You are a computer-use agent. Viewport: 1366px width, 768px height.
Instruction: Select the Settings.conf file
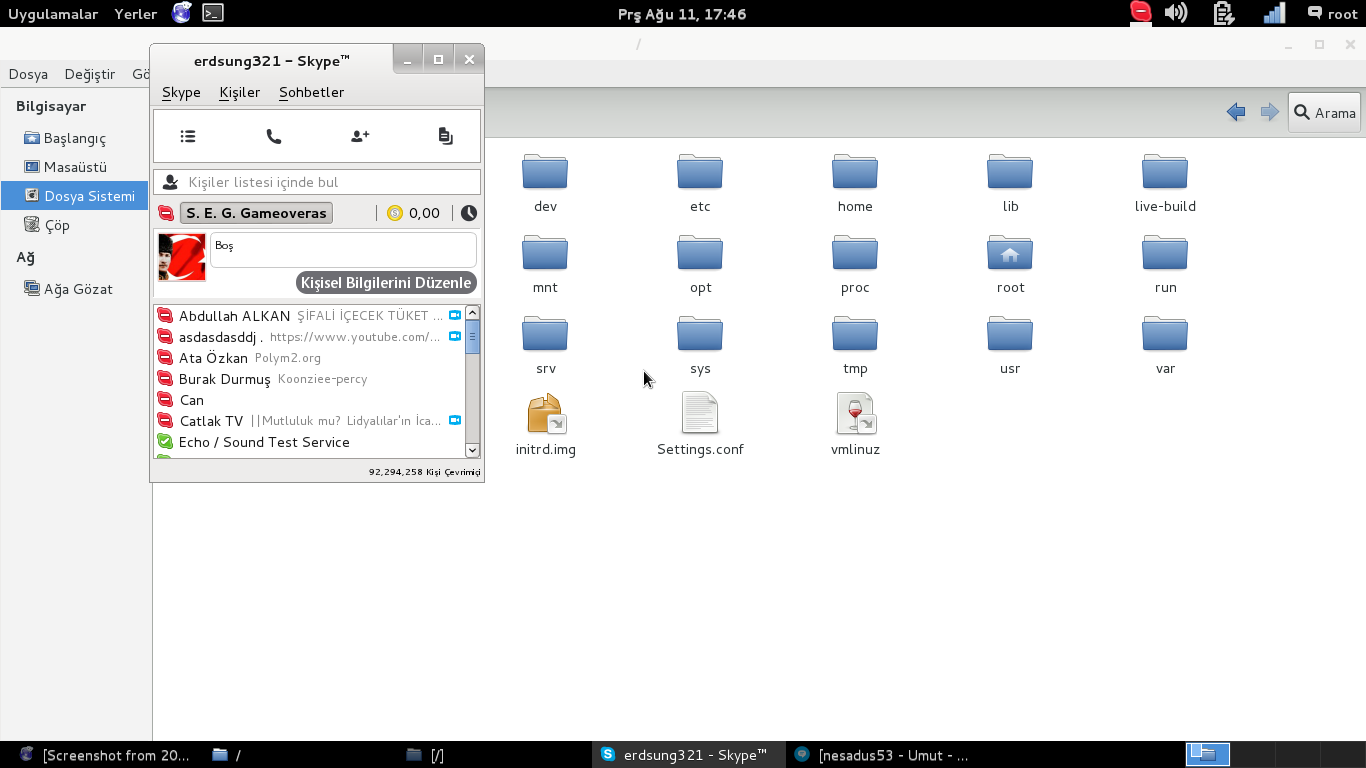click(700, 425)
